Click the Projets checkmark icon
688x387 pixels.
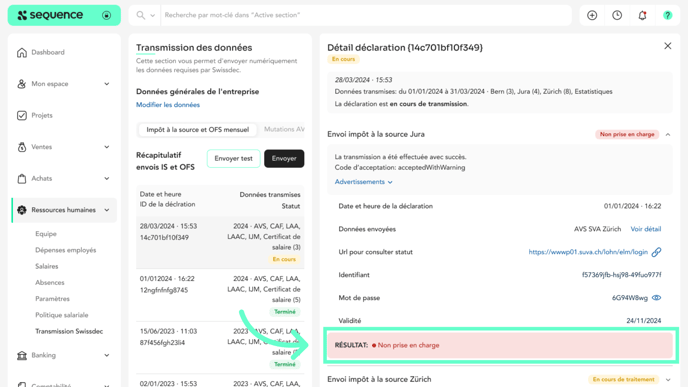click(22, 115)
